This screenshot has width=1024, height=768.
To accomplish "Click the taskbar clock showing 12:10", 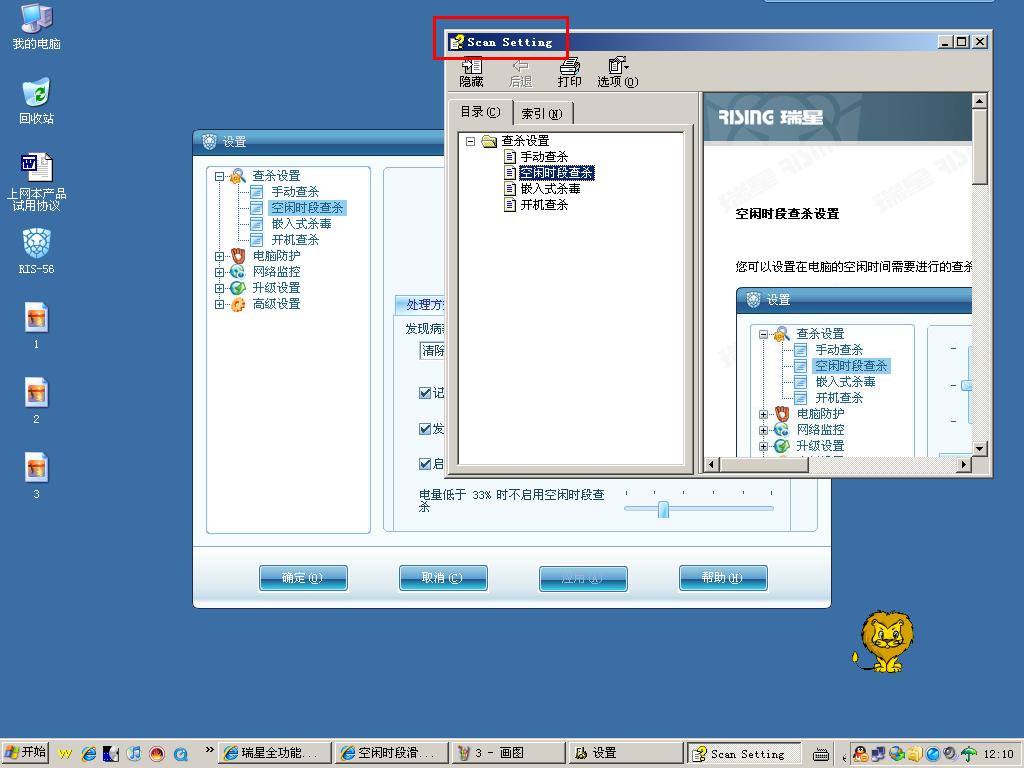I will 999,754.
